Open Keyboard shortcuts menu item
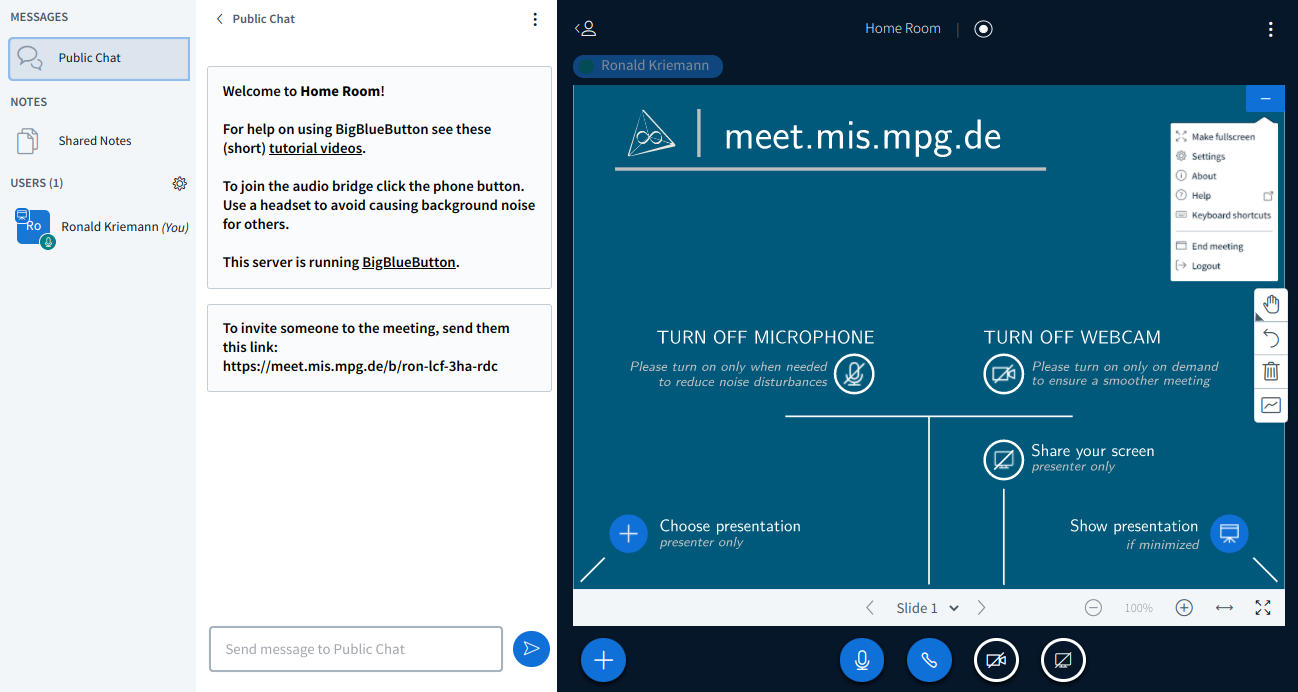This screenshot has height=692, width=1298. click(1223, 215)
